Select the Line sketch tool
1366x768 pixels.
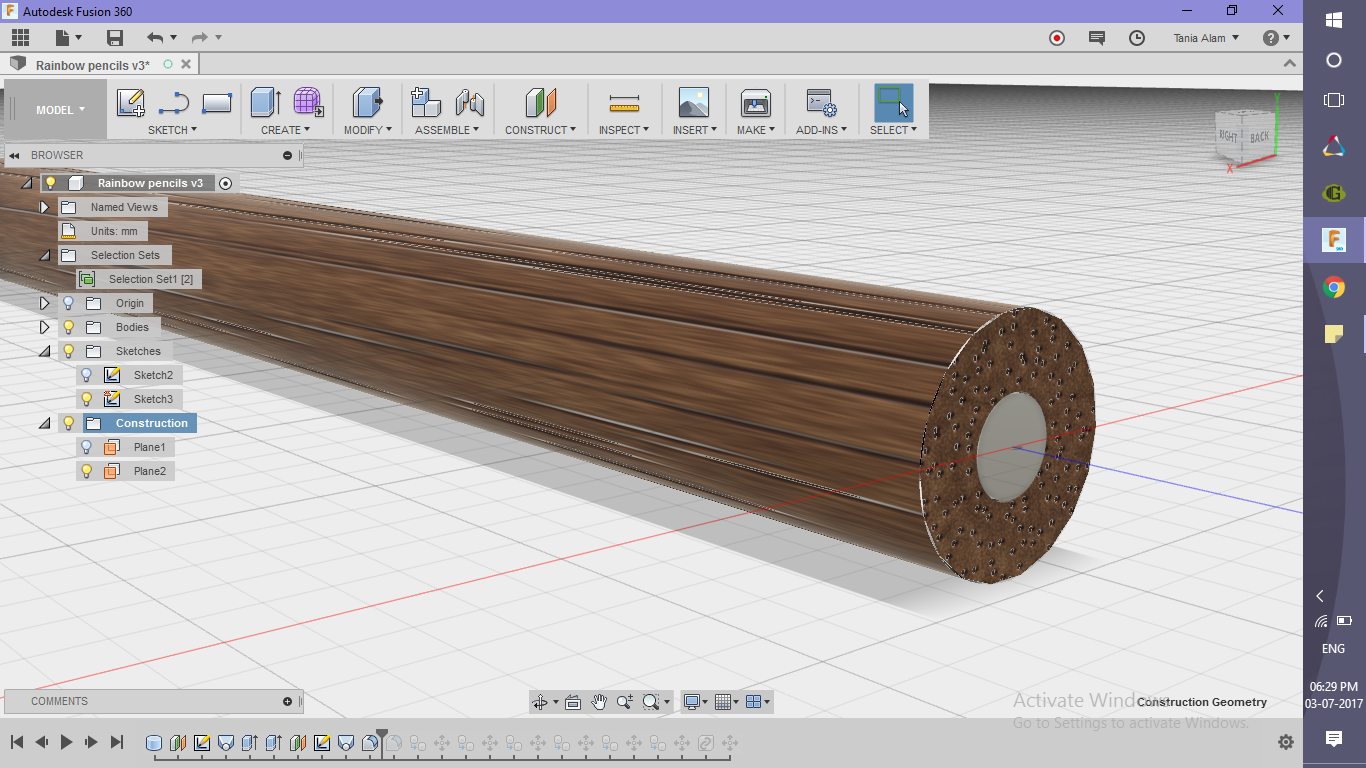[x=174, y=103]
